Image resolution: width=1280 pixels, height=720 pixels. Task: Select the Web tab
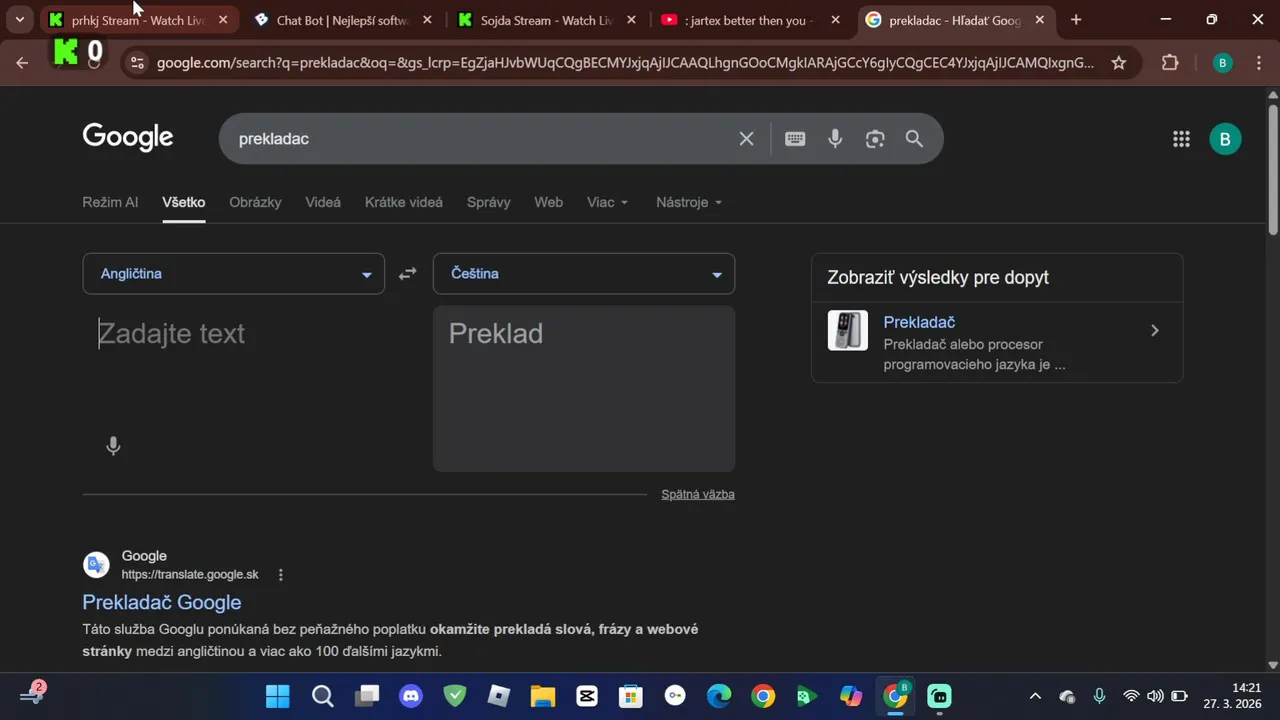click(548, 202)
